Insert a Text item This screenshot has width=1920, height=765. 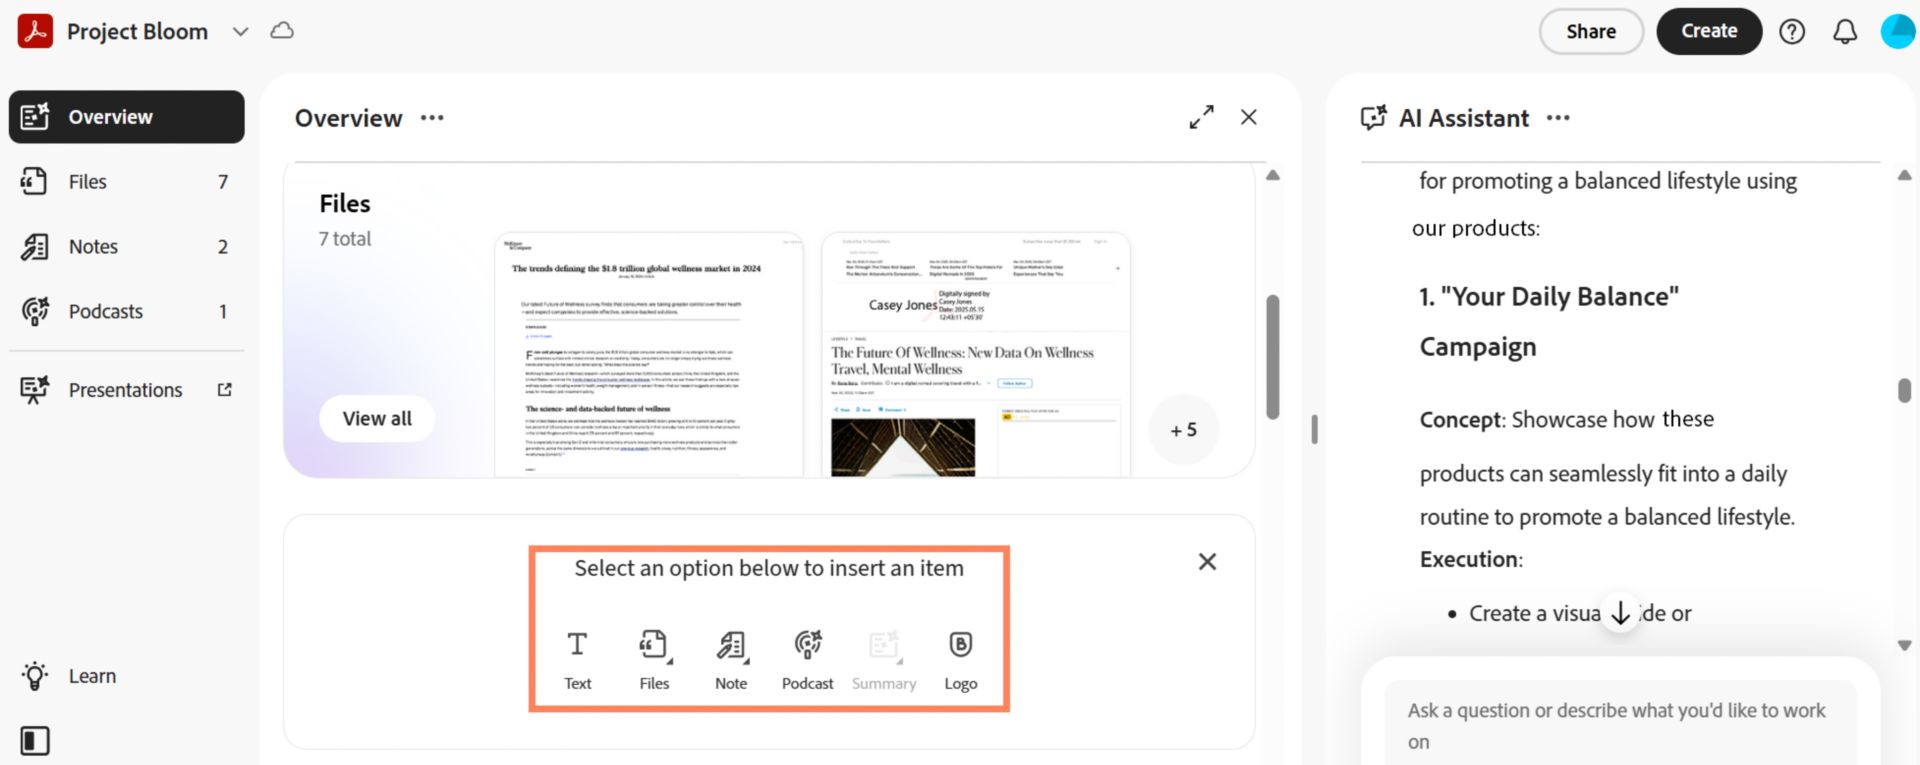click(x=577, y=661)
